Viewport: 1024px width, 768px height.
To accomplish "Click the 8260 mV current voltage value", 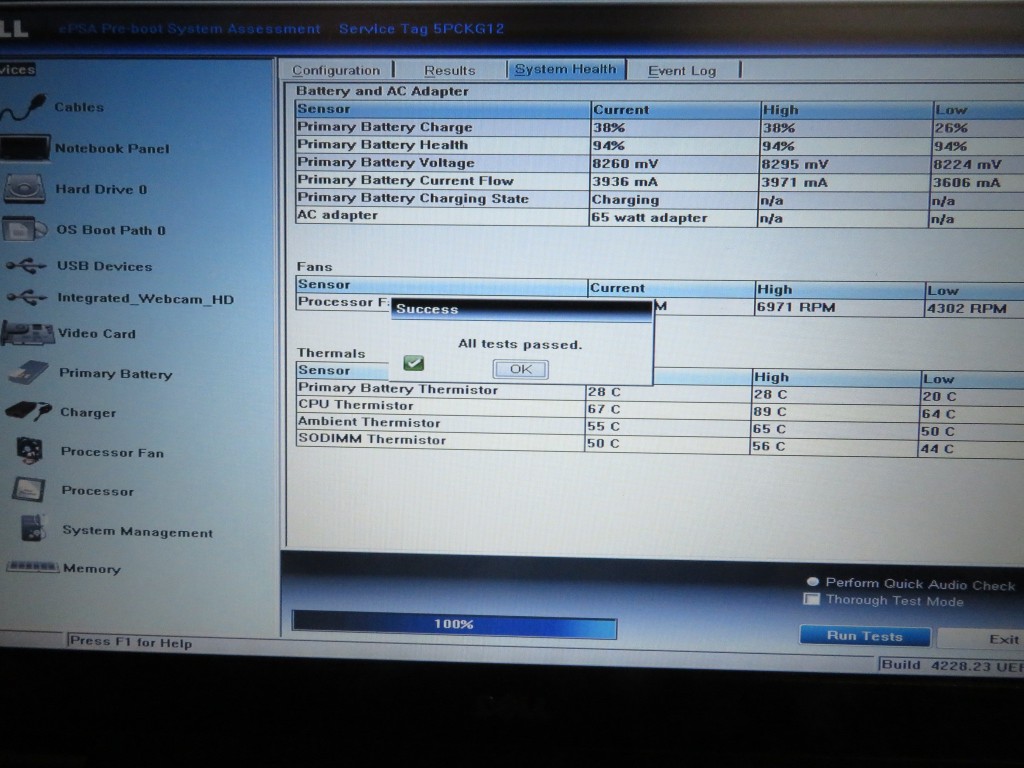I will coord(625,163).
